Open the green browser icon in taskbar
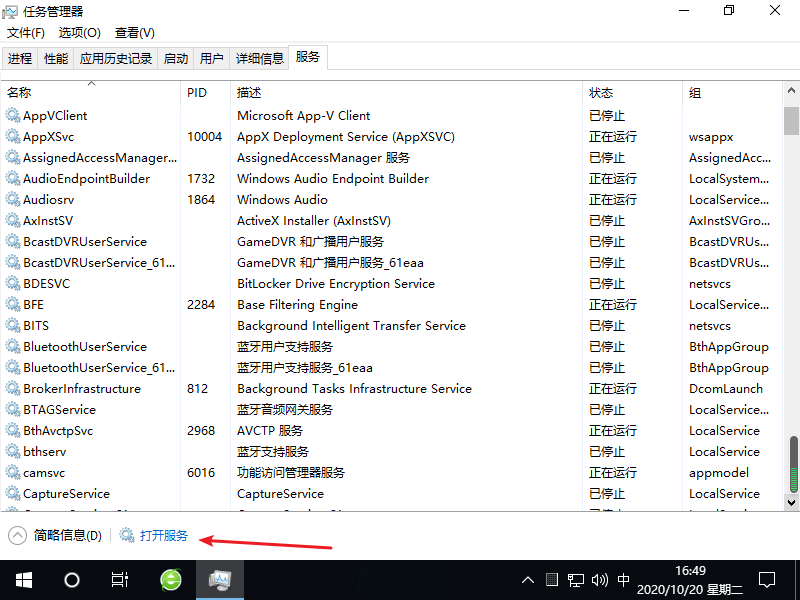The width and height of the screenshot is (800, 600). pos(171,580)
